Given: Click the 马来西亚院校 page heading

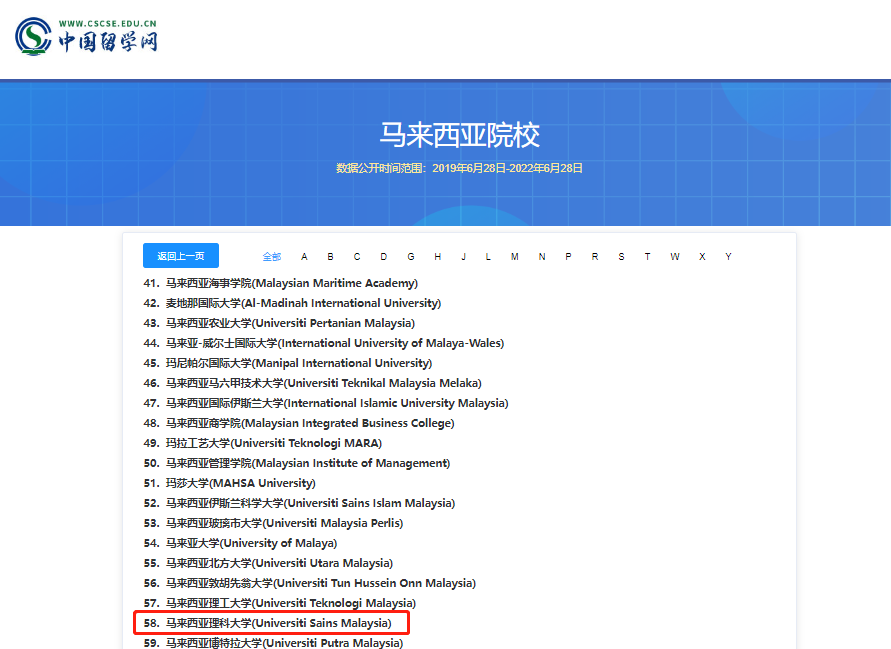Looking at the screenshot, I should [x=459, y=135].
